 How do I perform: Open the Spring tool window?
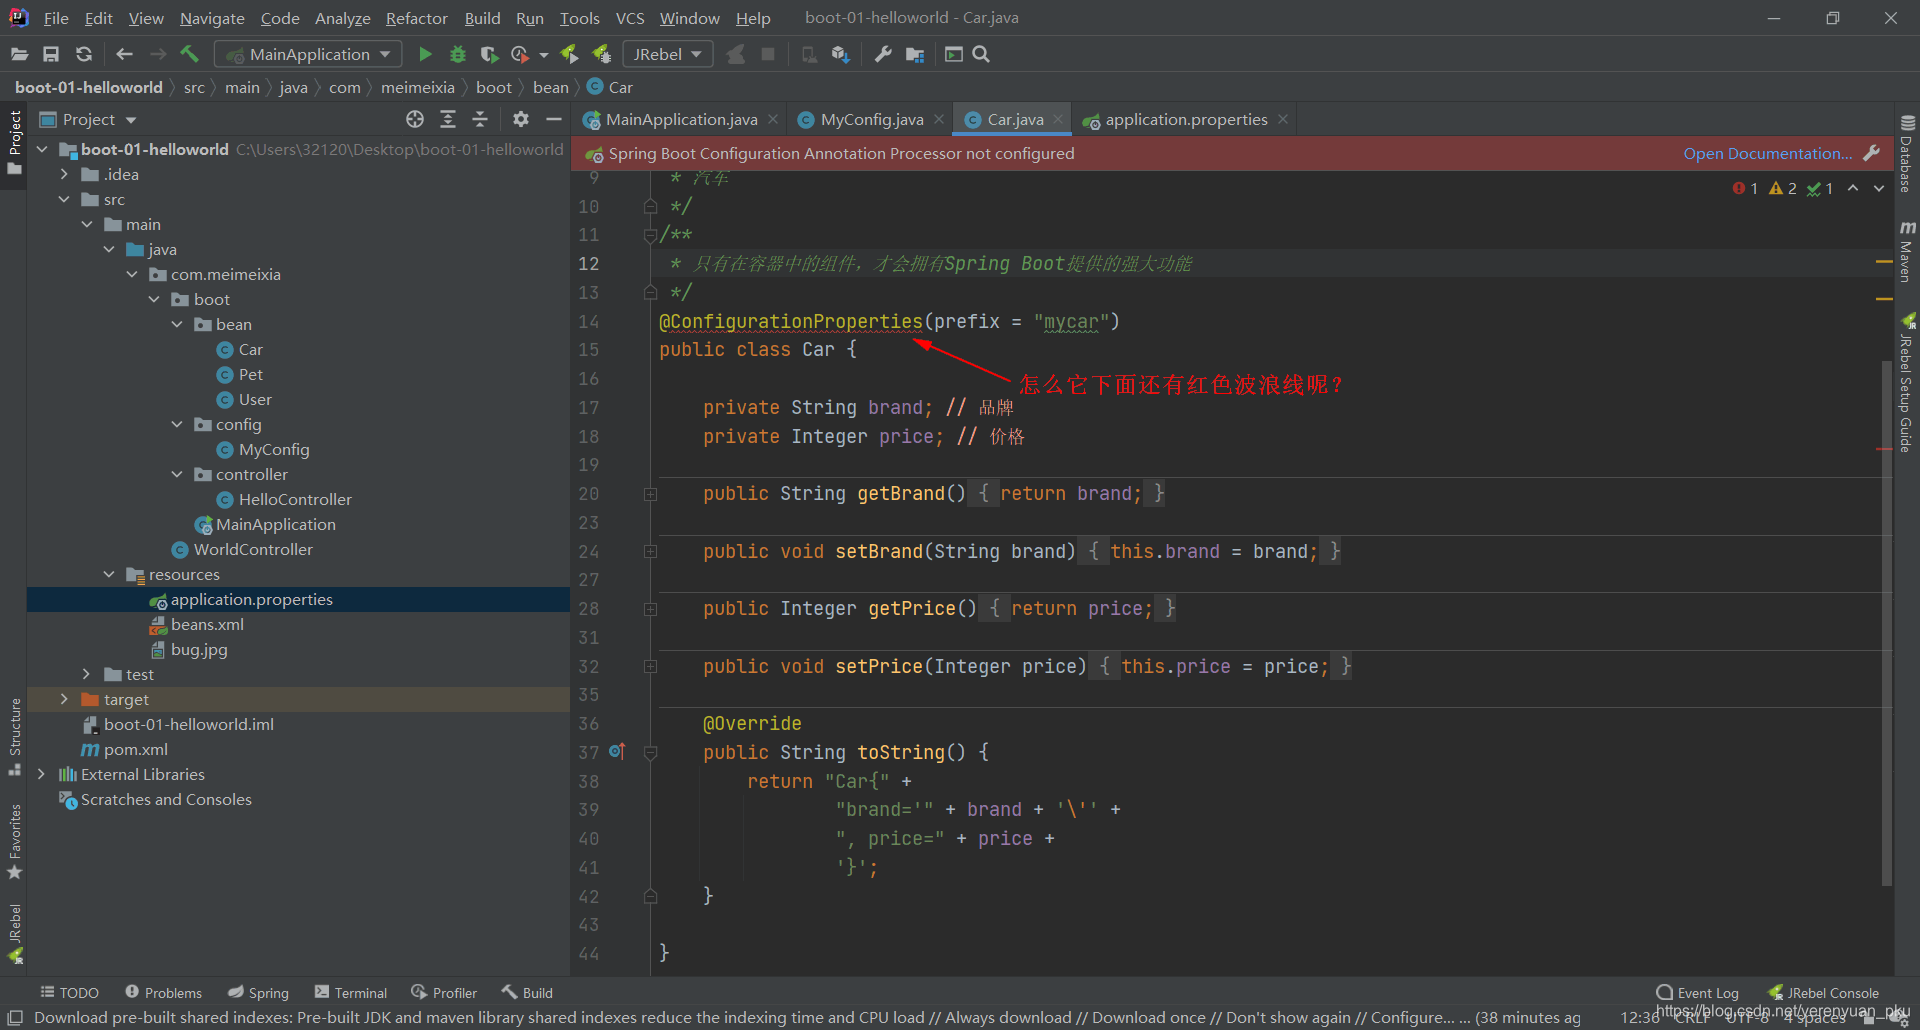[x=258, y=992]
